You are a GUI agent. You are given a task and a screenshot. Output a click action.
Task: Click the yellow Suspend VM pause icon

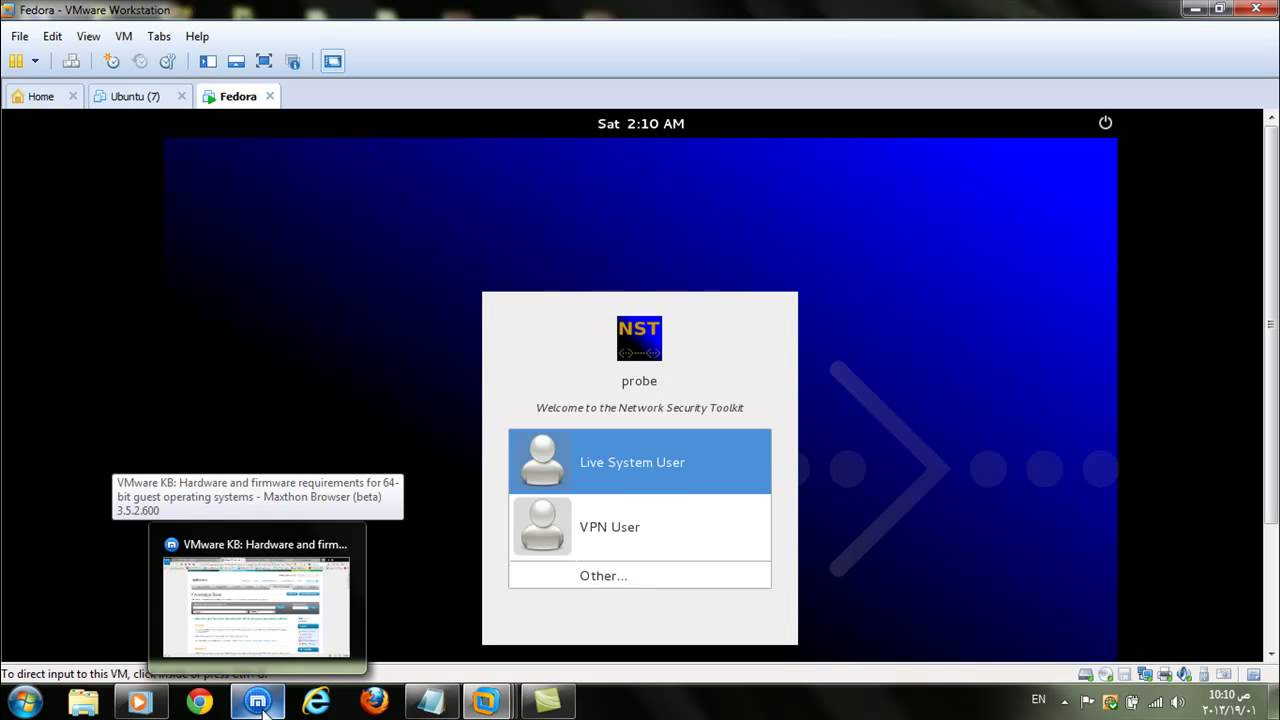15,61
